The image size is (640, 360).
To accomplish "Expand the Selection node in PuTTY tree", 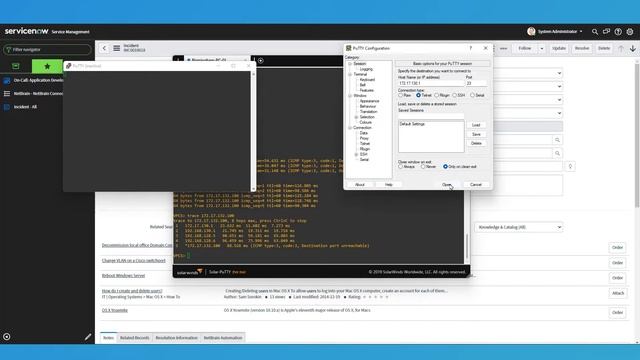I will (356, 117).
